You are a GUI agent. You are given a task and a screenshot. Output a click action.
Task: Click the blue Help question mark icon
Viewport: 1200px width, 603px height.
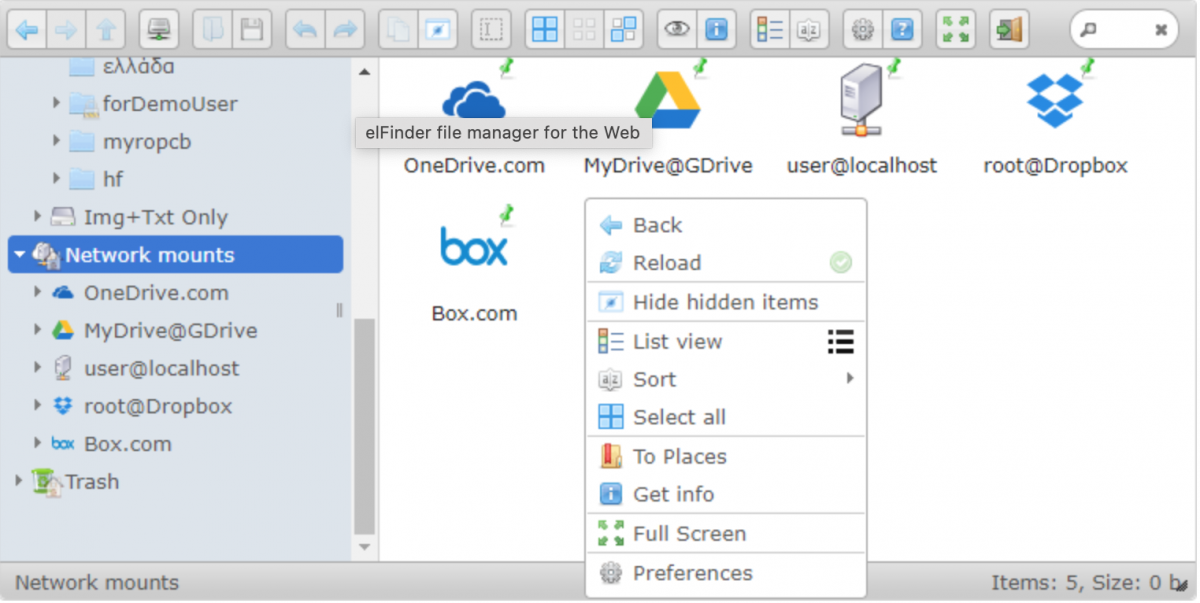click(x=901, y=30)
